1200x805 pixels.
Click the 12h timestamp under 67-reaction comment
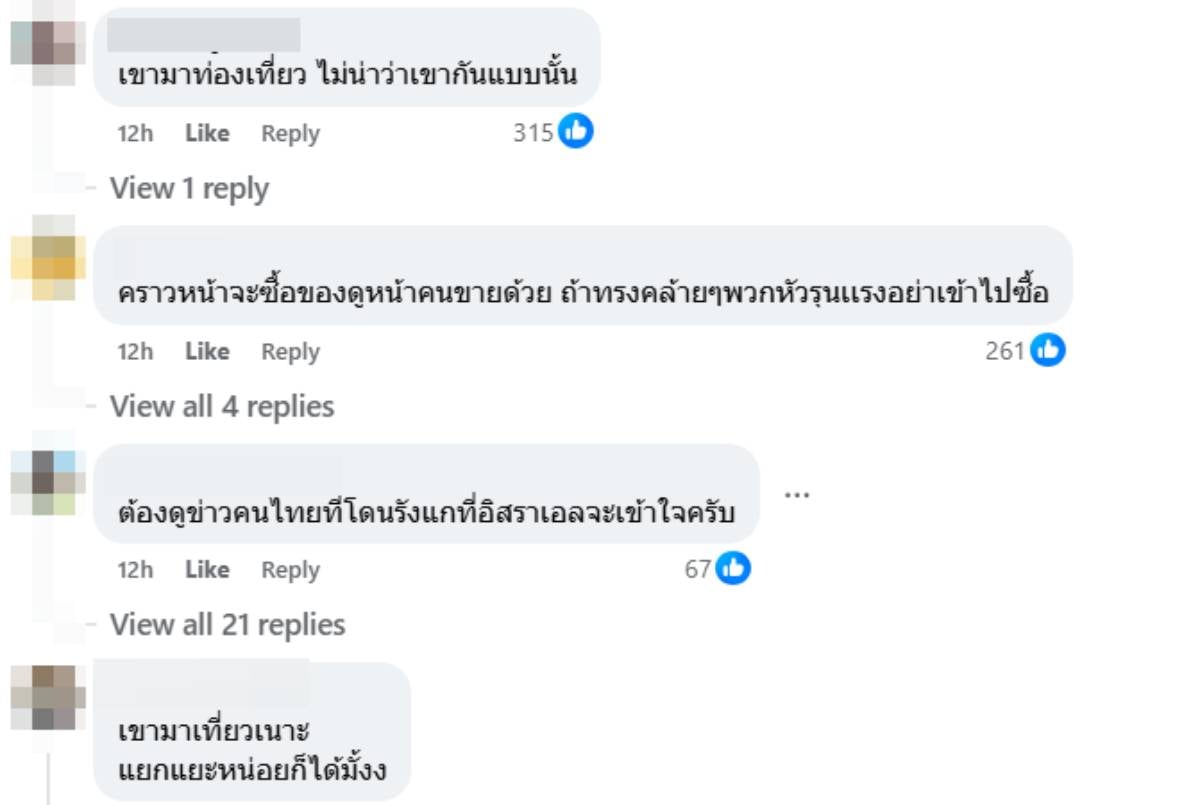point(135,569)
